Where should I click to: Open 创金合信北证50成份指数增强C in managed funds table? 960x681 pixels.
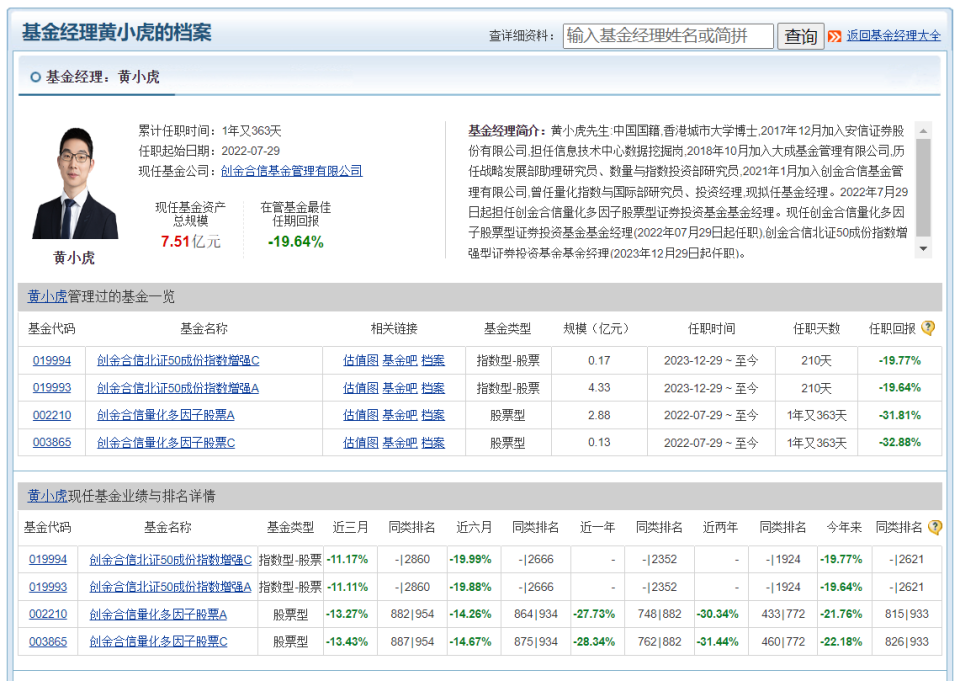click(178, 360)
